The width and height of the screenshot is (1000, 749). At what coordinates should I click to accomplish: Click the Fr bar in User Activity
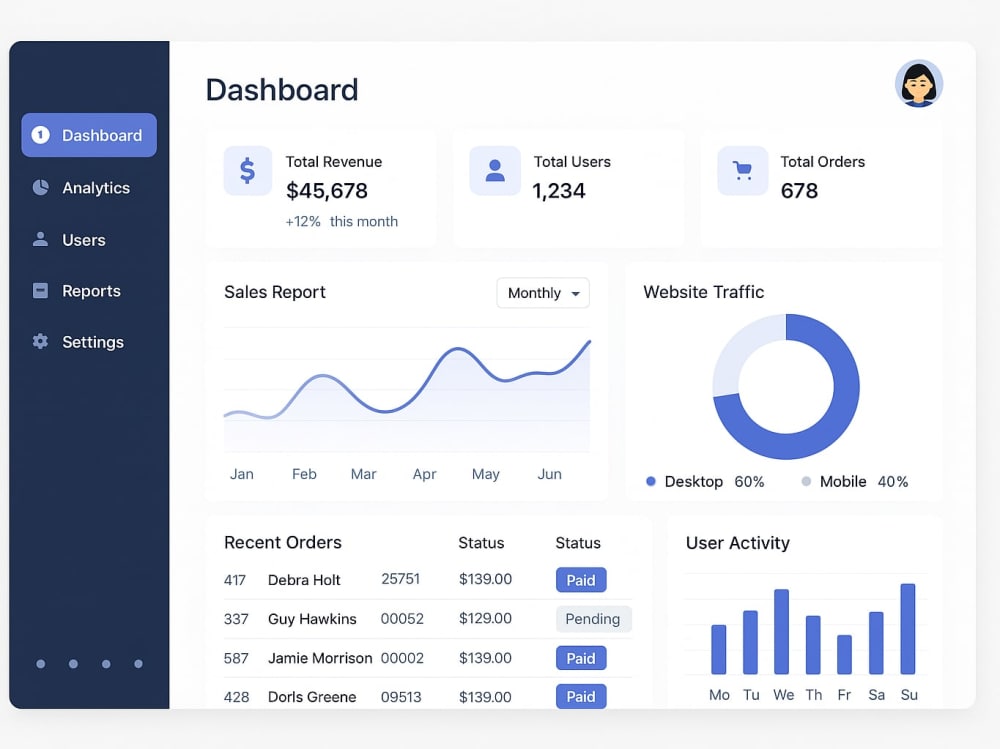(x=844, y=654)
